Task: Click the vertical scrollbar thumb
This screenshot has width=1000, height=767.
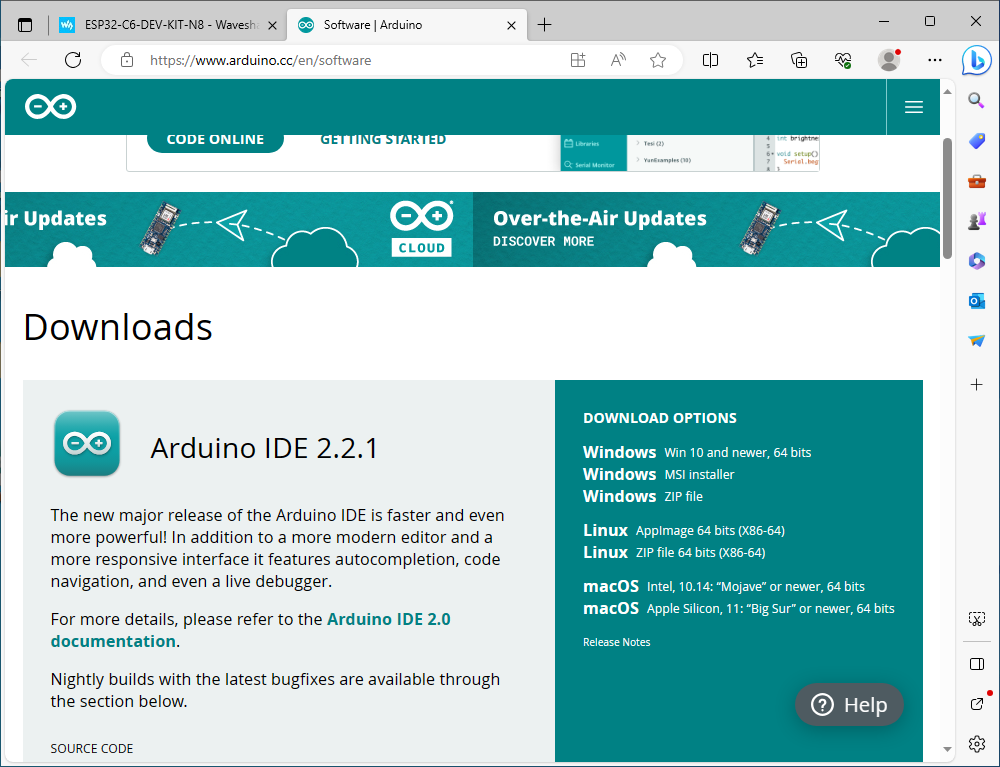Action: tap(948, 198)
